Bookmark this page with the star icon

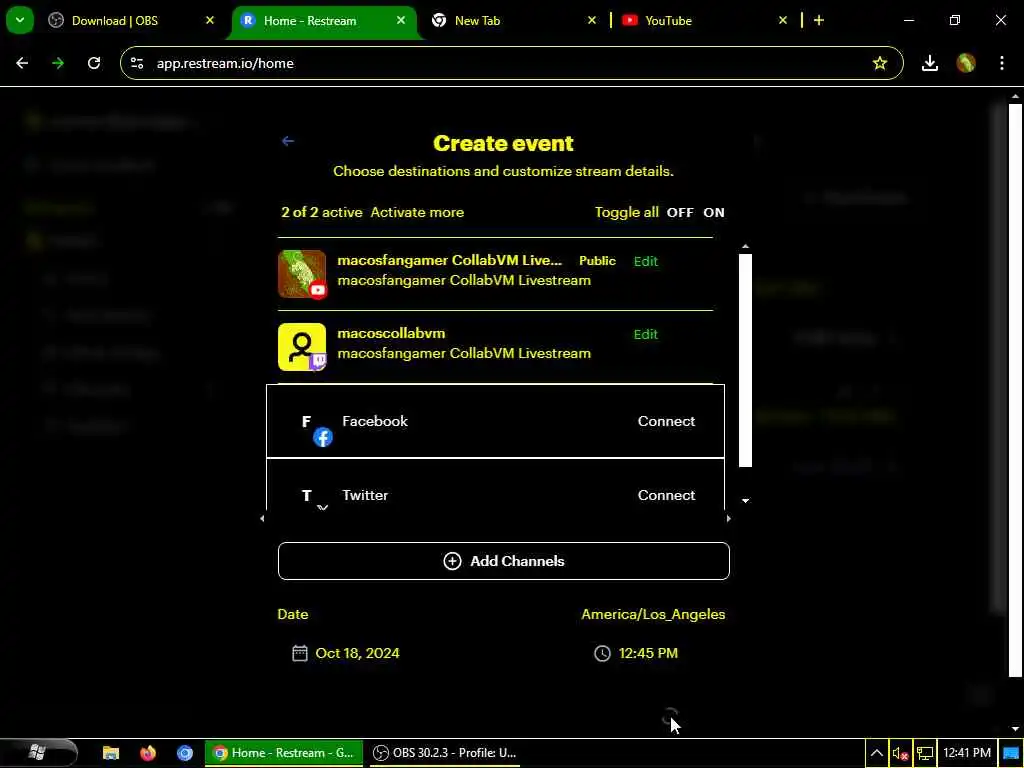pos(880,63)
